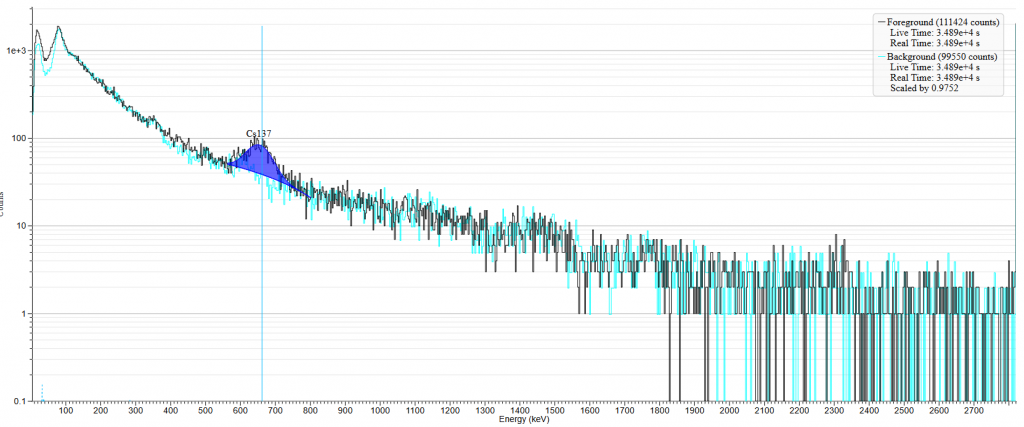
Task: Click the Background Real Time text
Action: 934,77
